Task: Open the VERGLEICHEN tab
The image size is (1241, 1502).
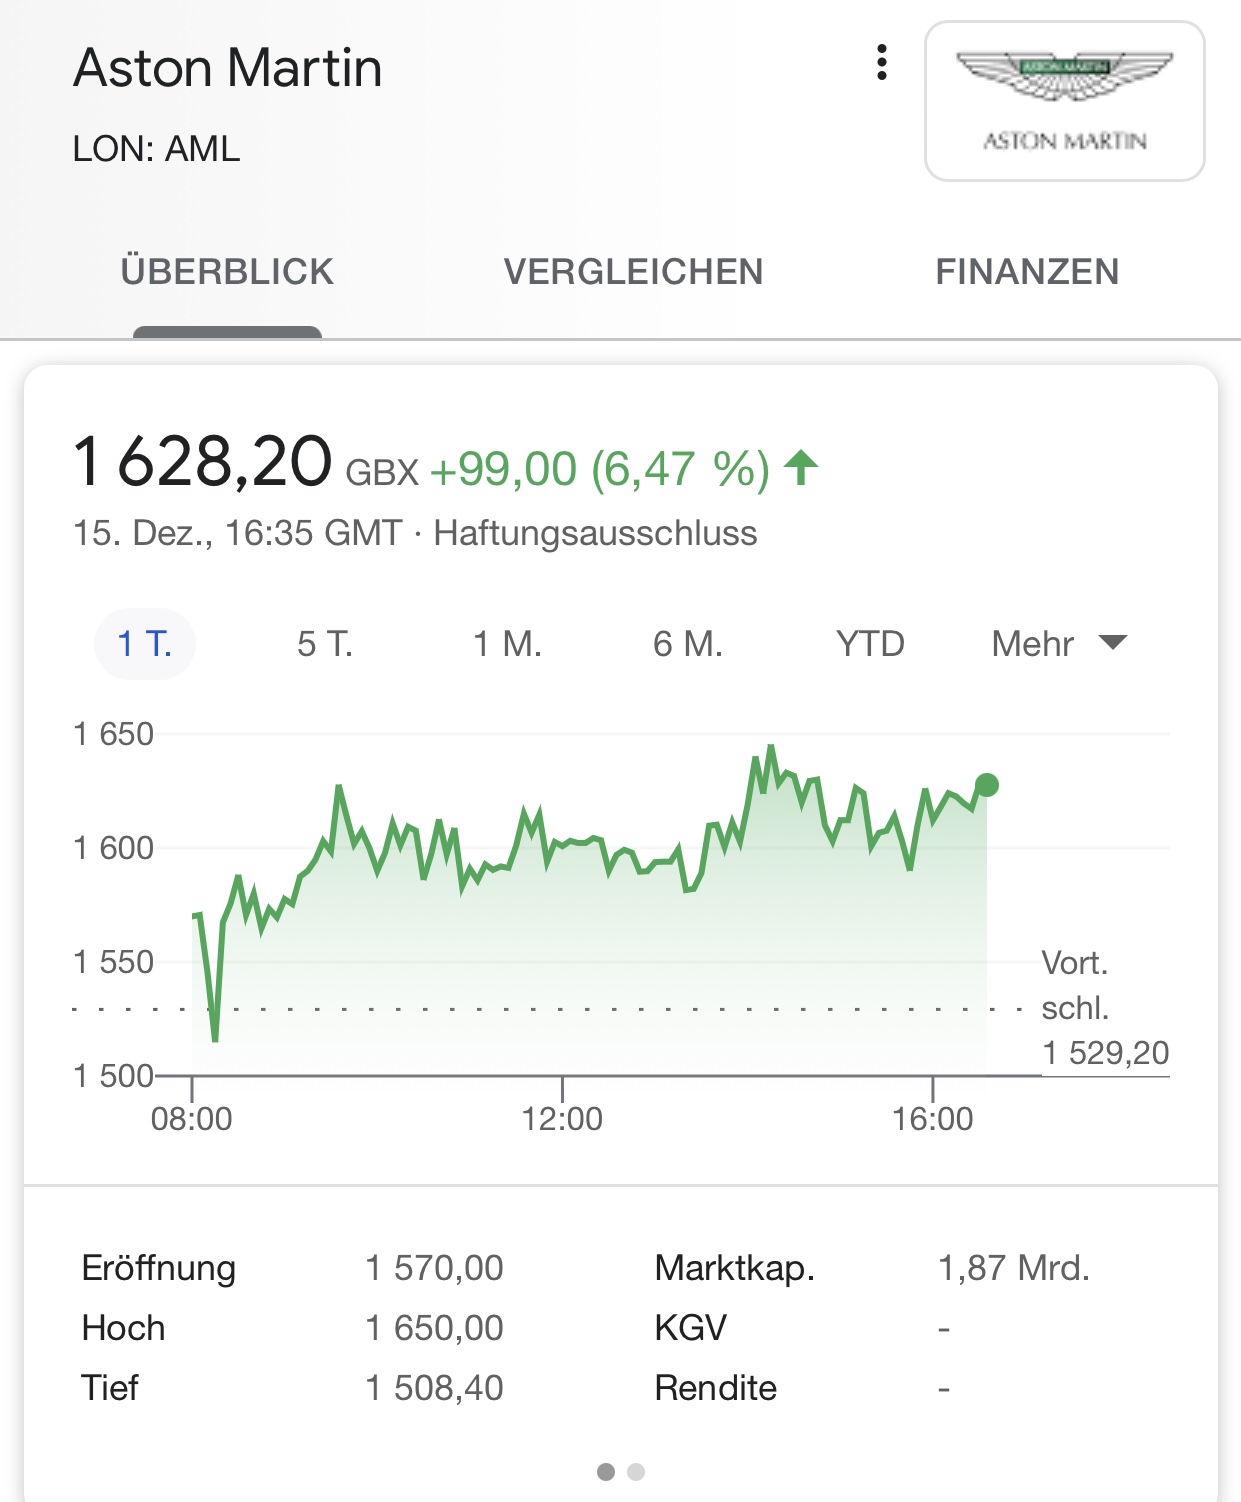Action: (633, 272)
